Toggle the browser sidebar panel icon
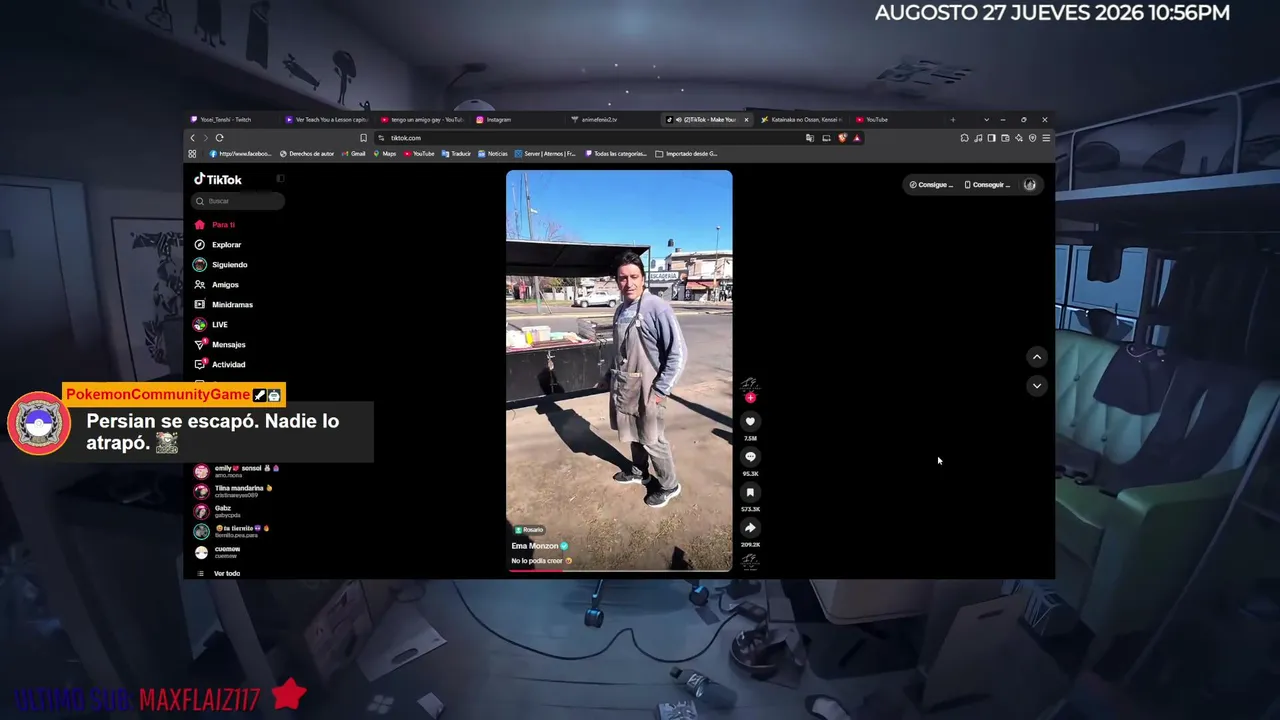This screenshot has height=720, width=1280. 991,138
